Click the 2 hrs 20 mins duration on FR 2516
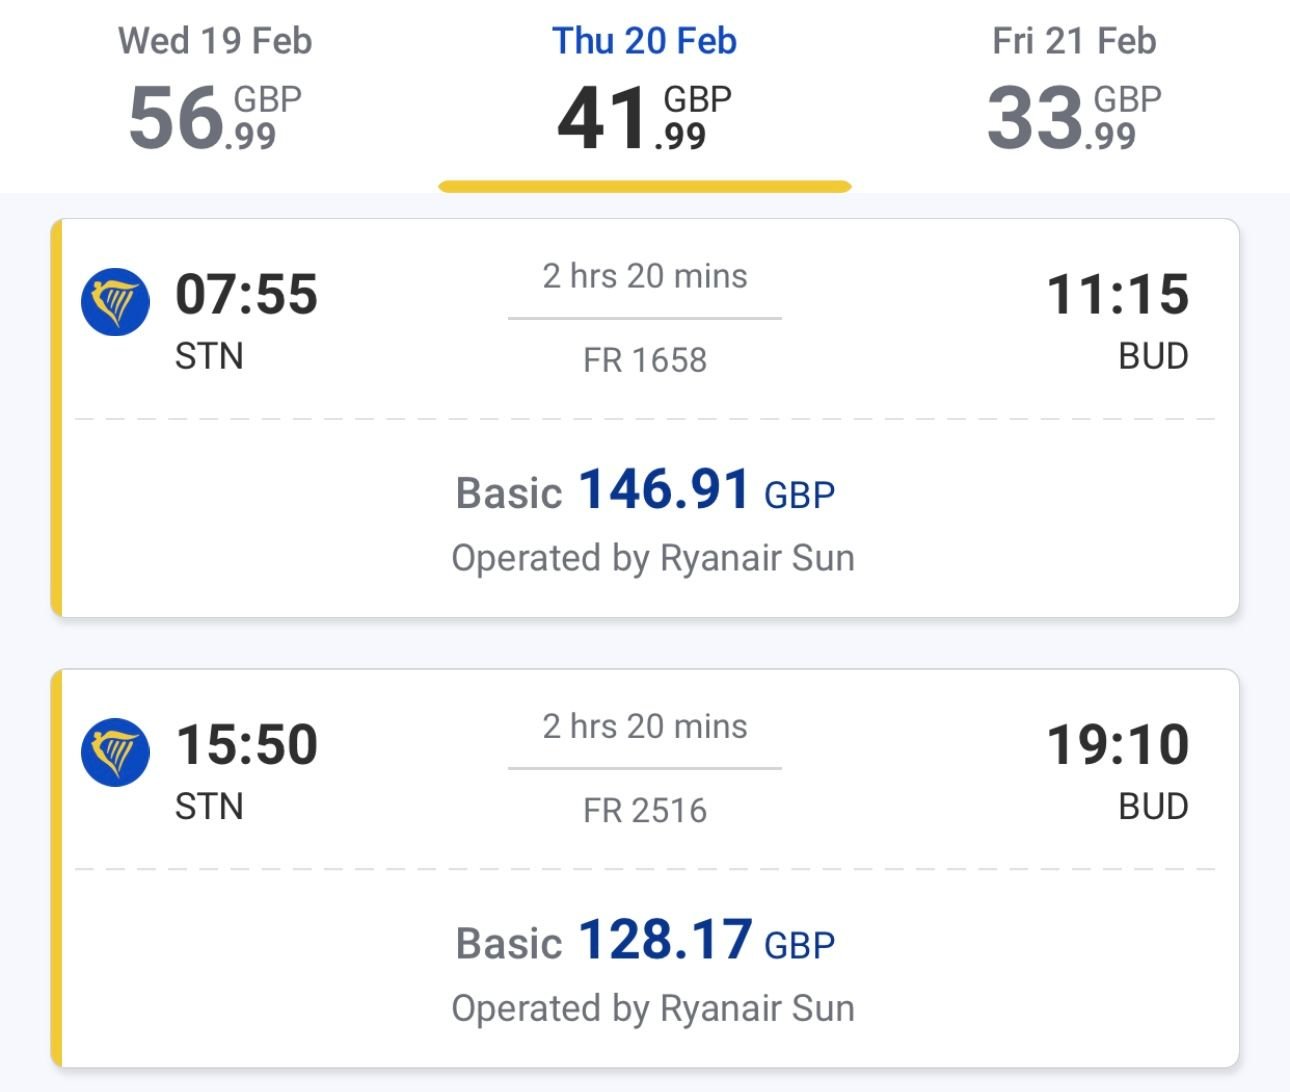 point(645,727)
